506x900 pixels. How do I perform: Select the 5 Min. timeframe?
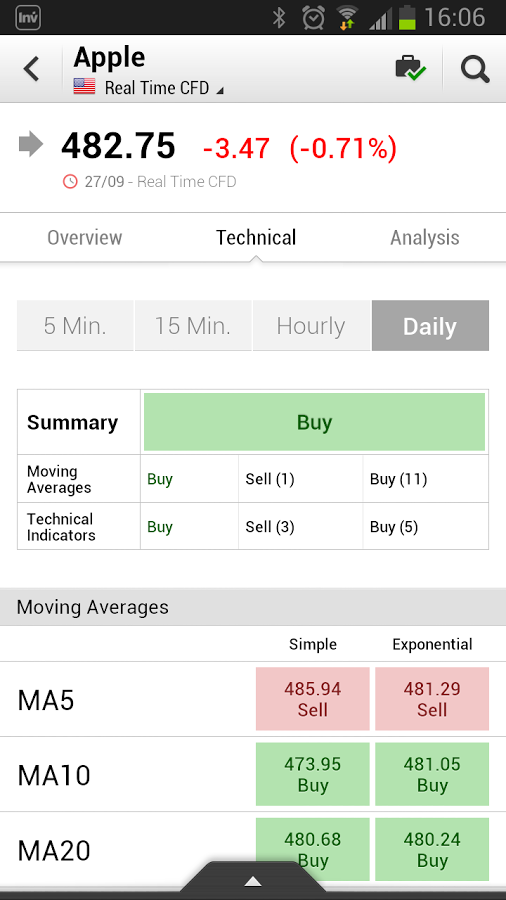click(x=75, y=325)
